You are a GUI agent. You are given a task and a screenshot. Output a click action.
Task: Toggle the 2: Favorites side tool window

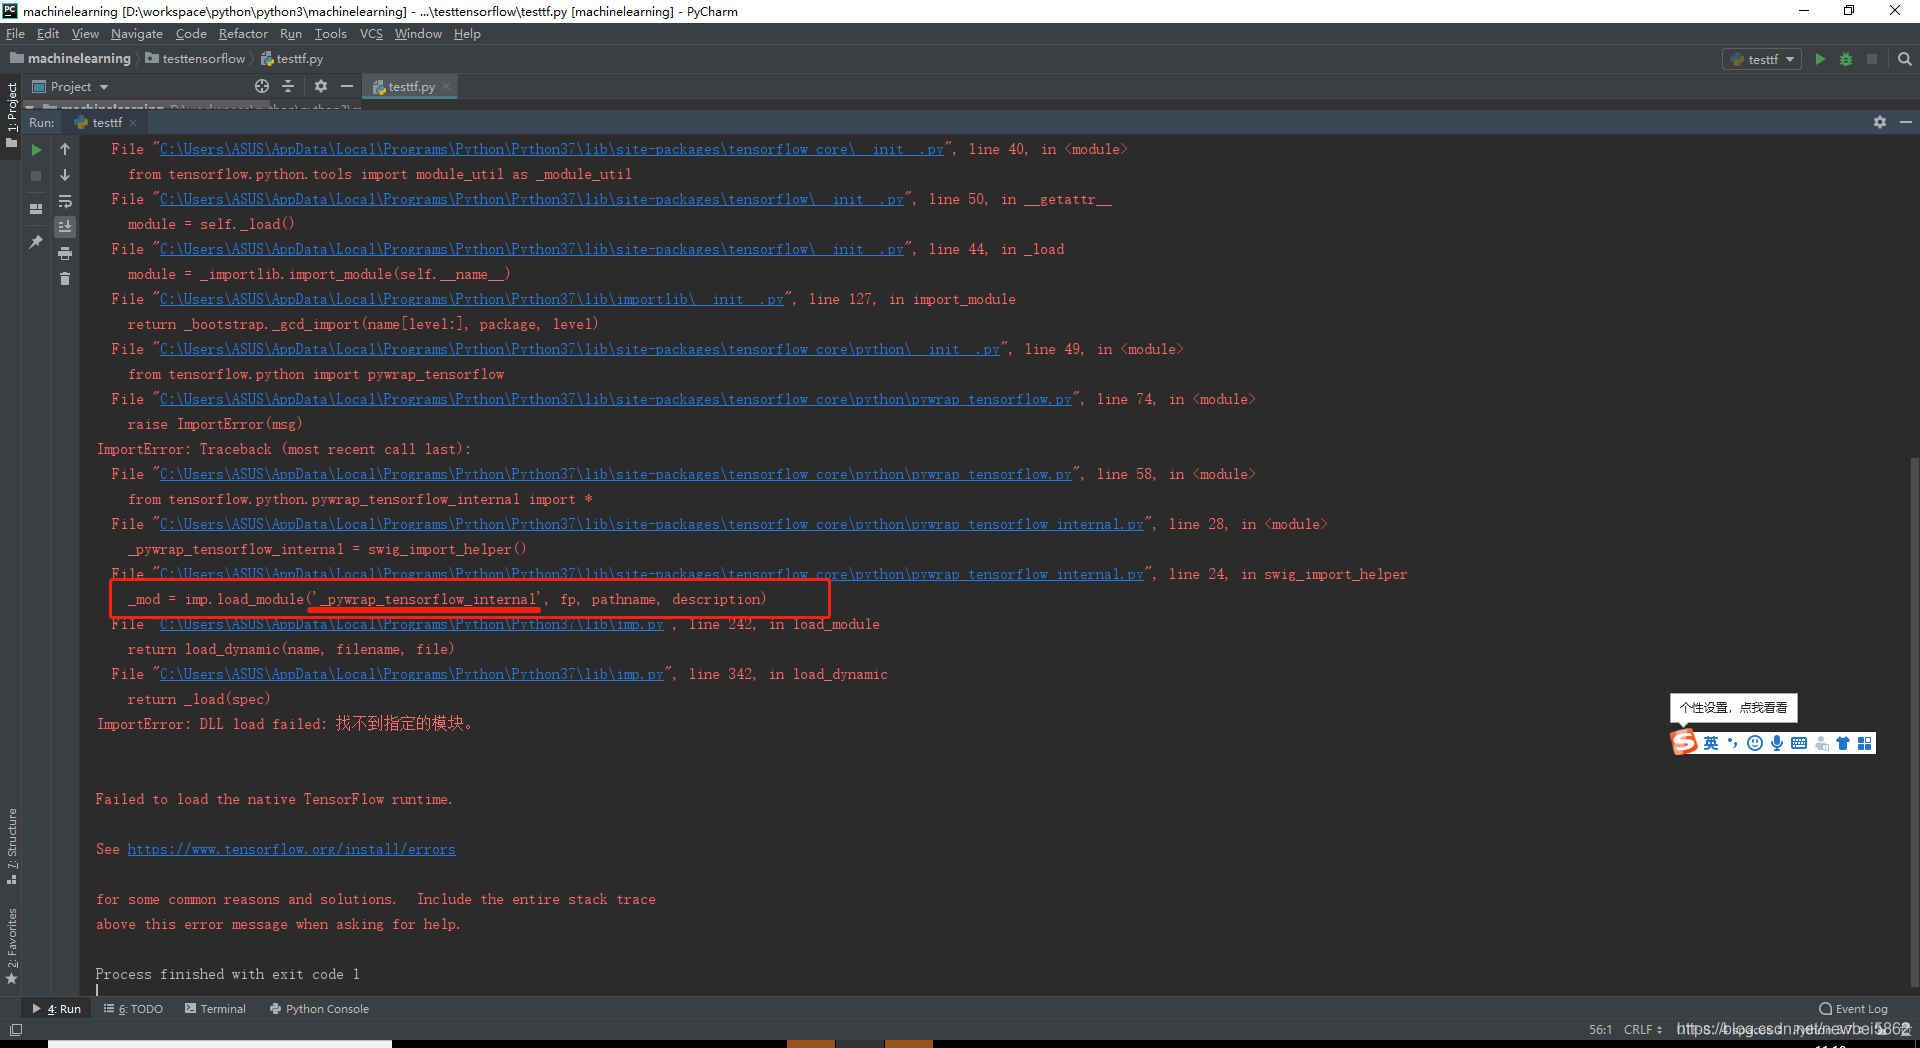click(12, 946)
